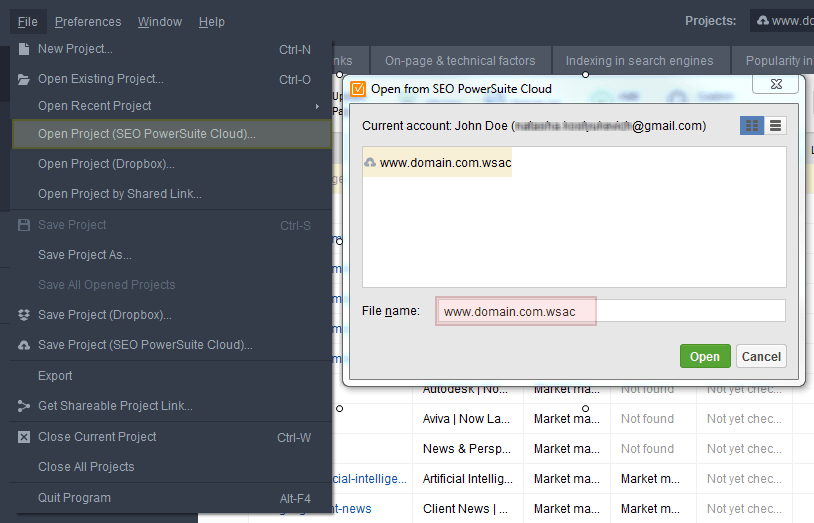Screen dimensions: 814x523
Task: Click the t-news link in table
Action: pos(352,509)
